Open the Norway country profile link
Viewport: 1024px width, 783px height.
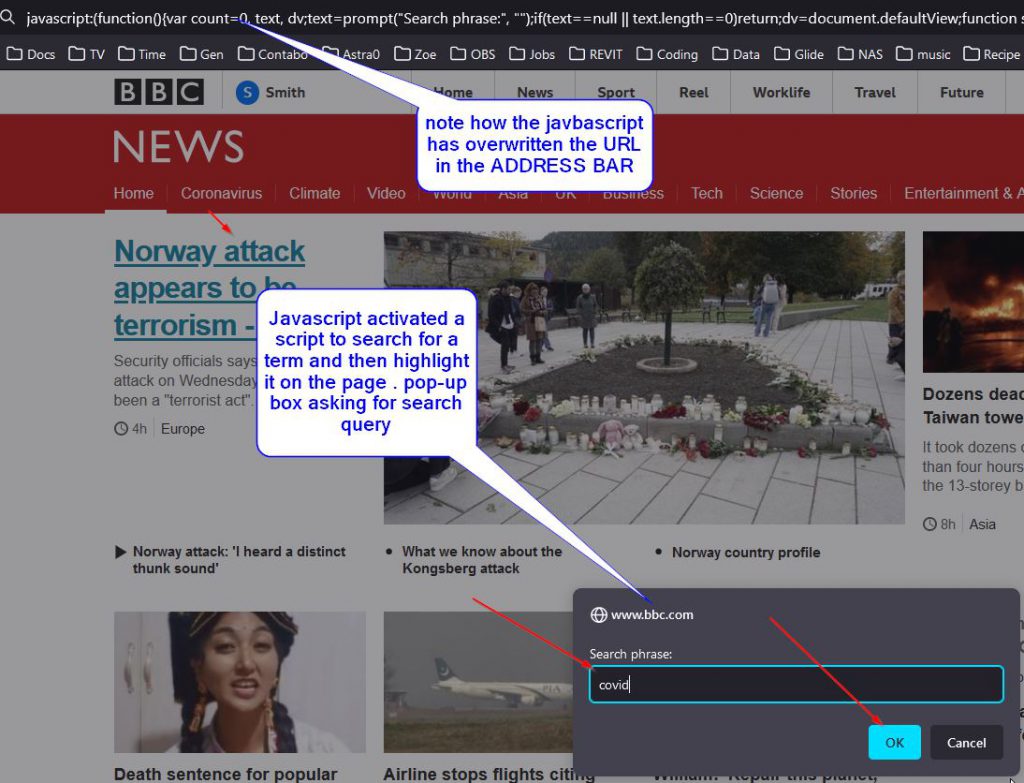tap(745, 552)
